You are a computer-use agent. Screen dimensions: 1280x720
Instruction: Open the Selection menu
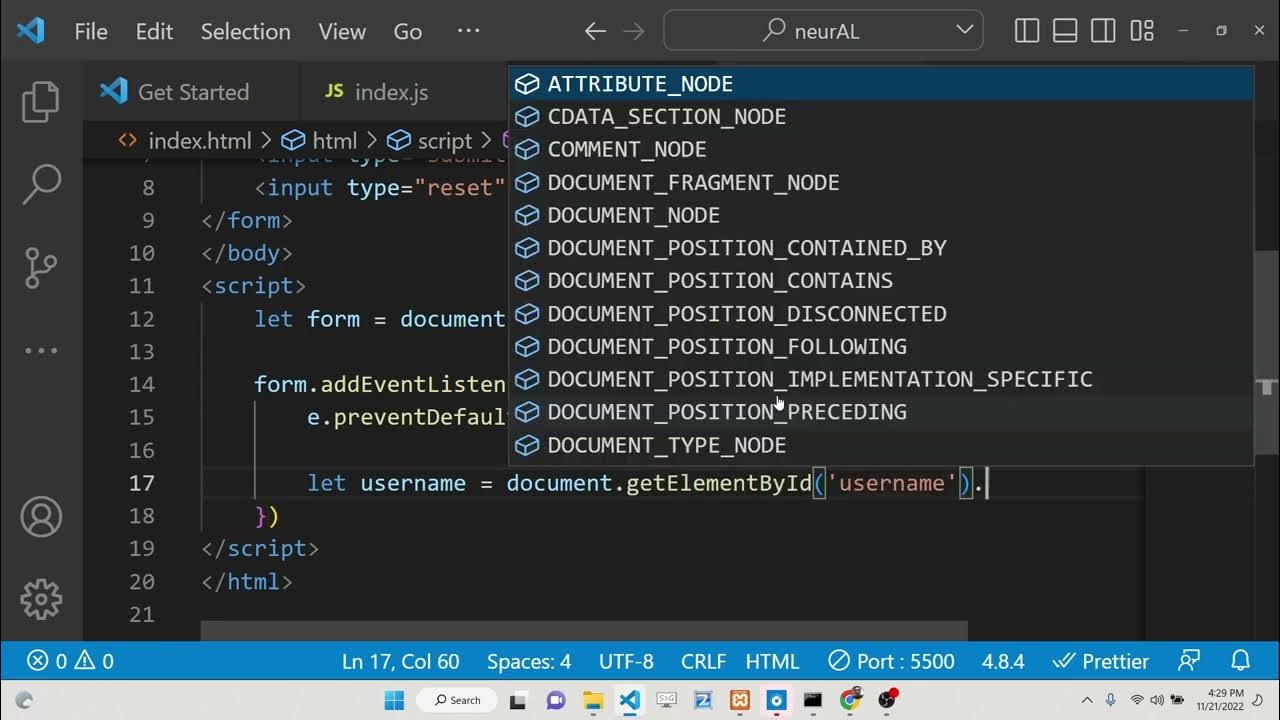pos(245,32)
